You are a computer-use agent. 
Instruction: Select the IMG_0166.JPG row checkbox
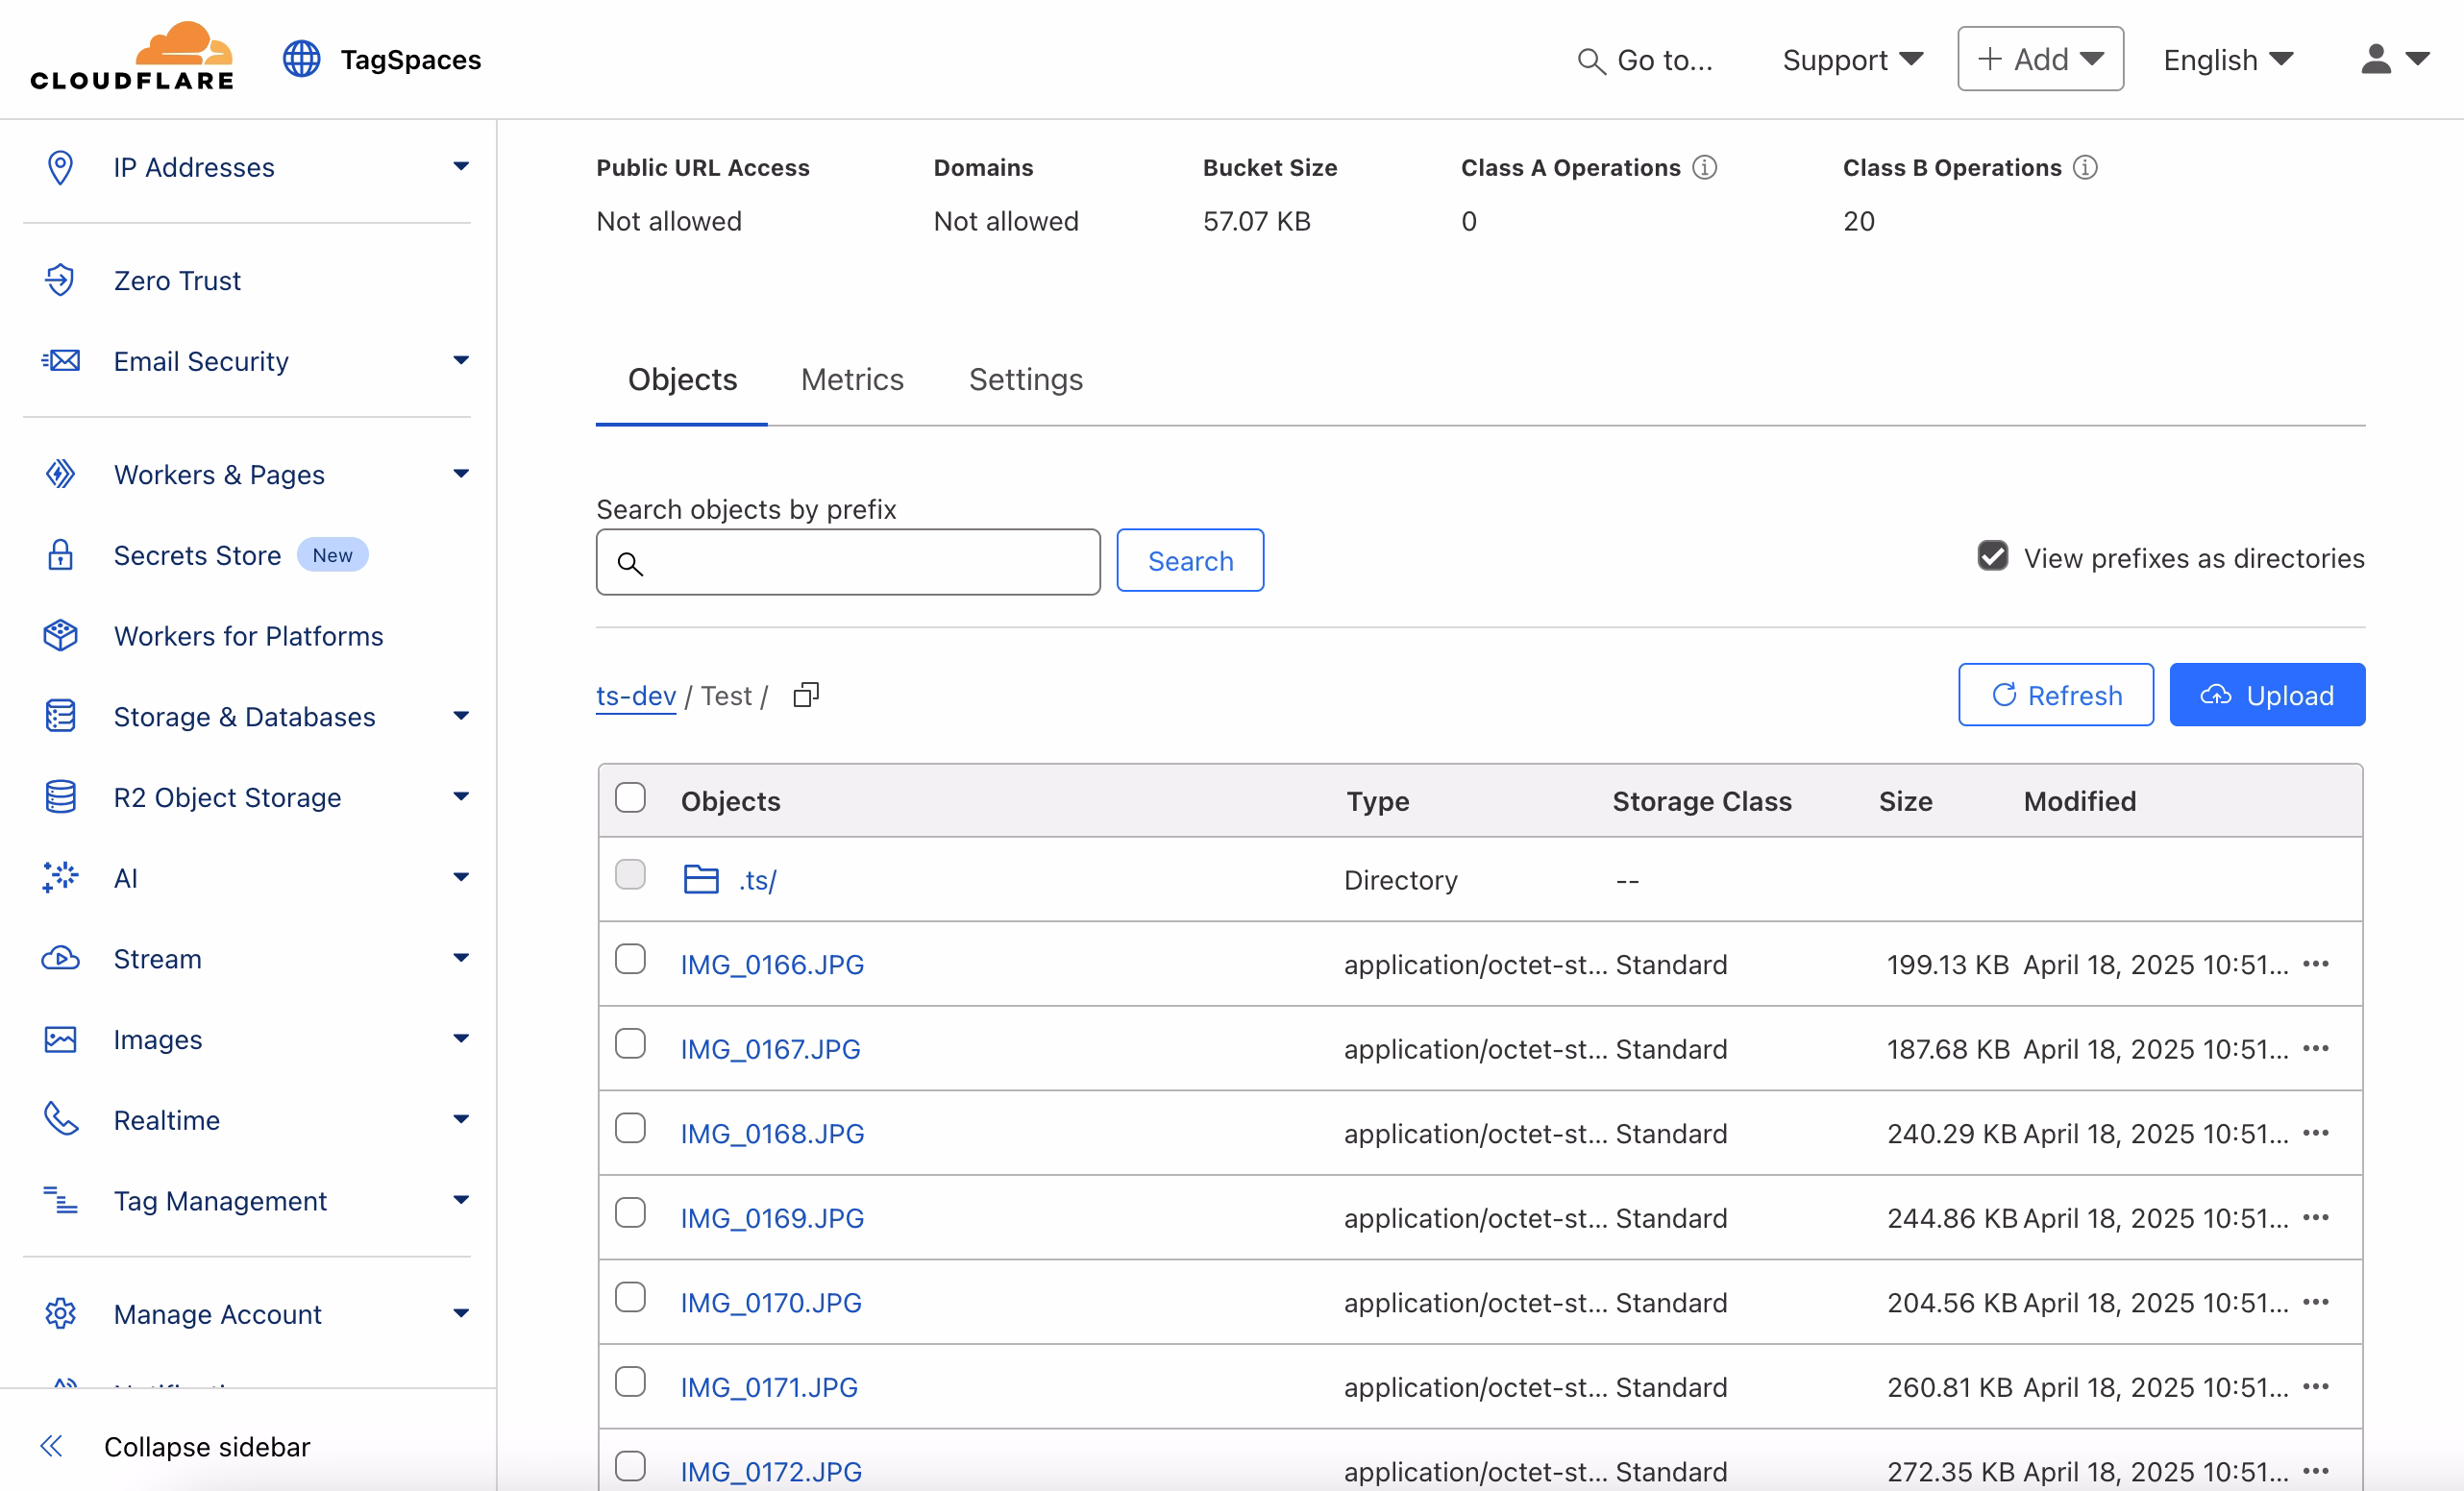pos(630,960)
